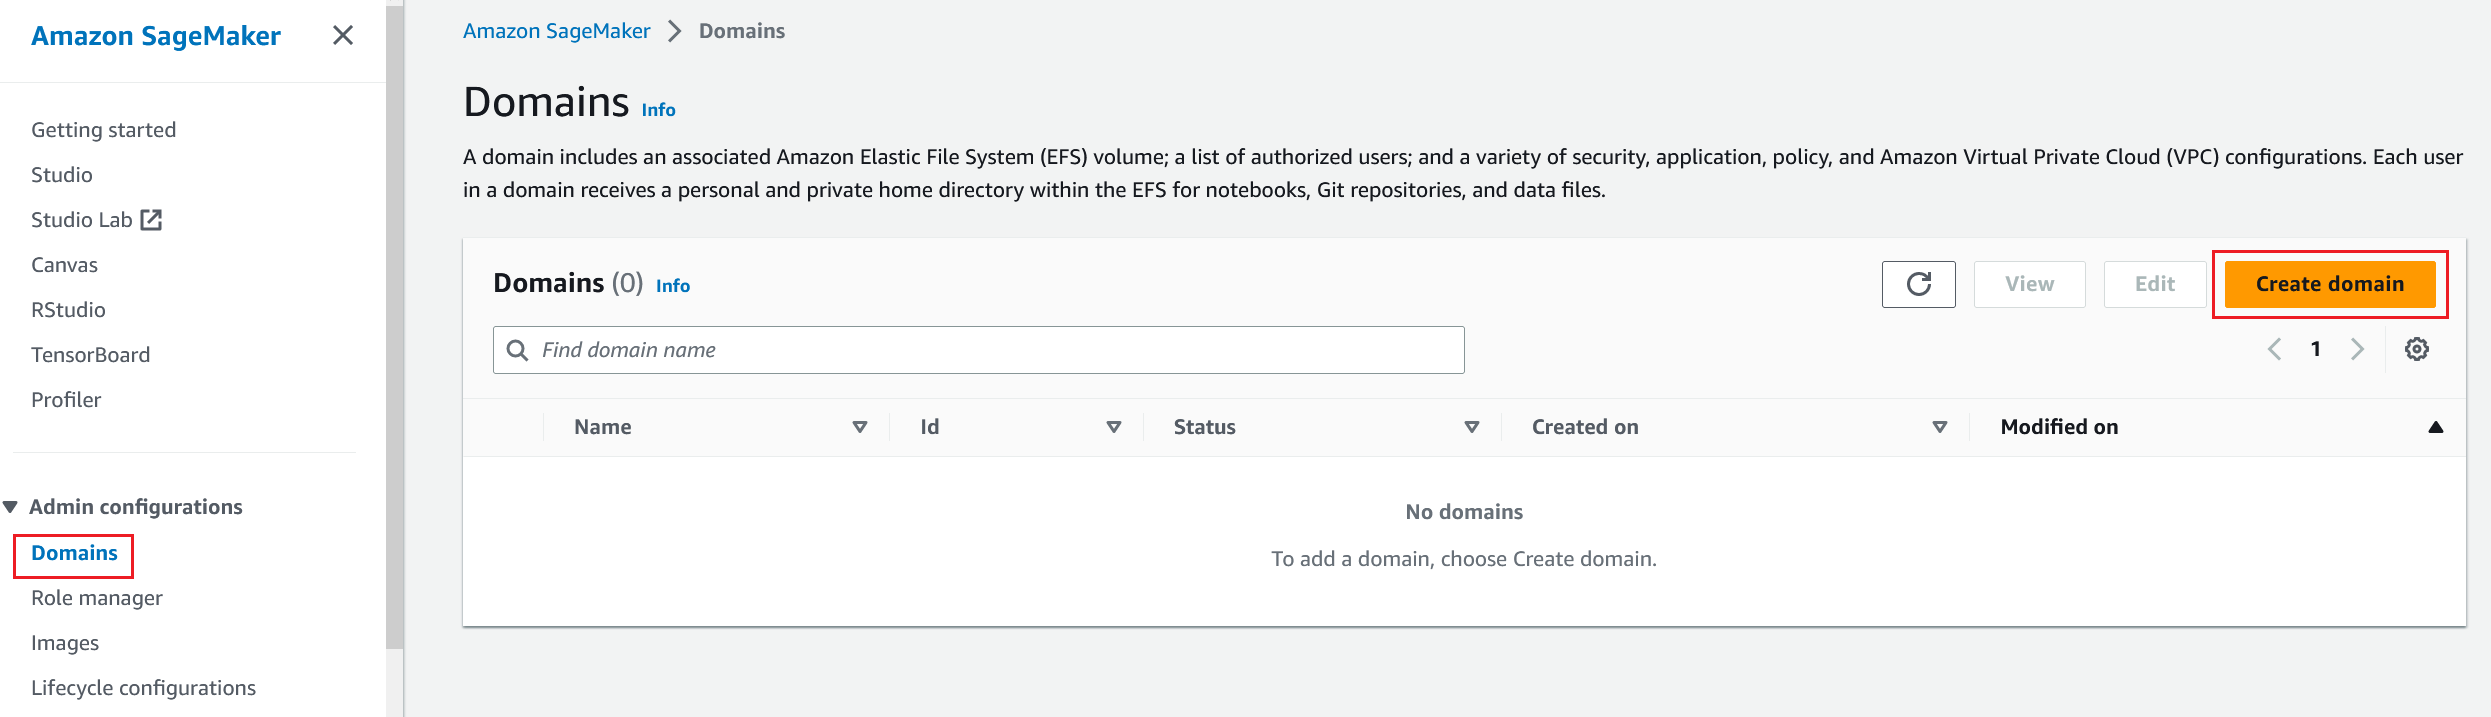Select Lifecycle configurations in sidebar
This screenshot has width=2491, height=717.
(x=143, y=688)
